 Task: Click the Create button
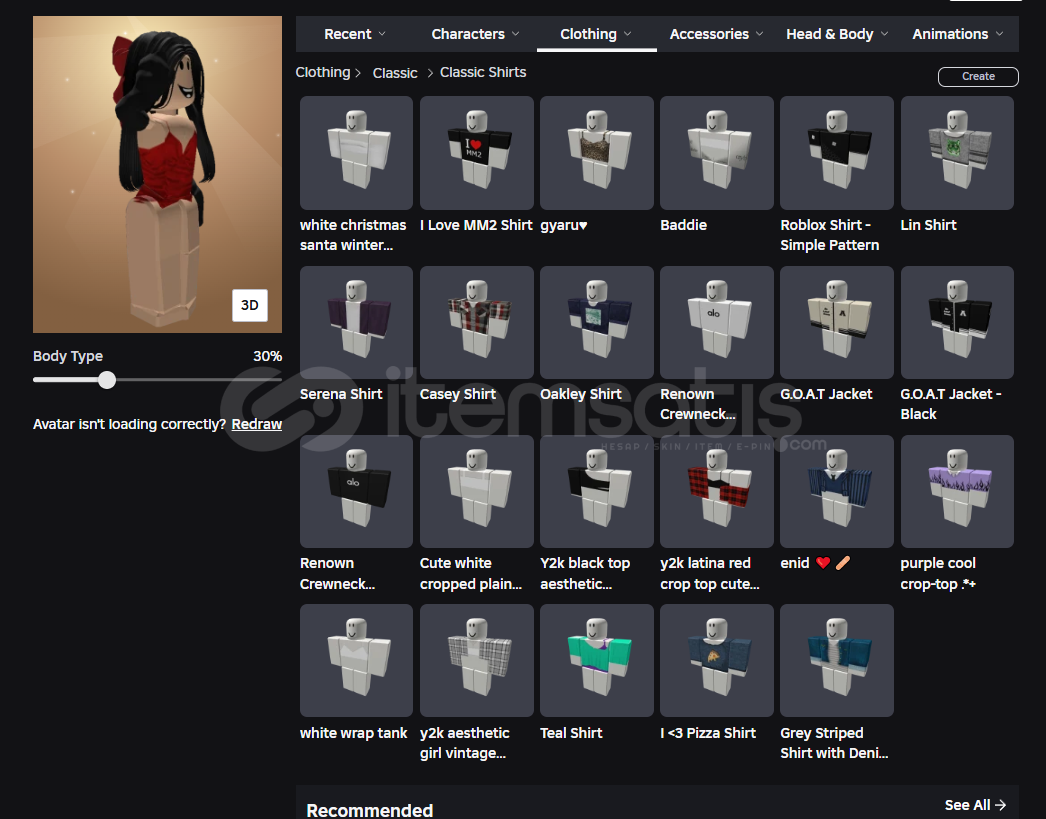click(978, 77)
